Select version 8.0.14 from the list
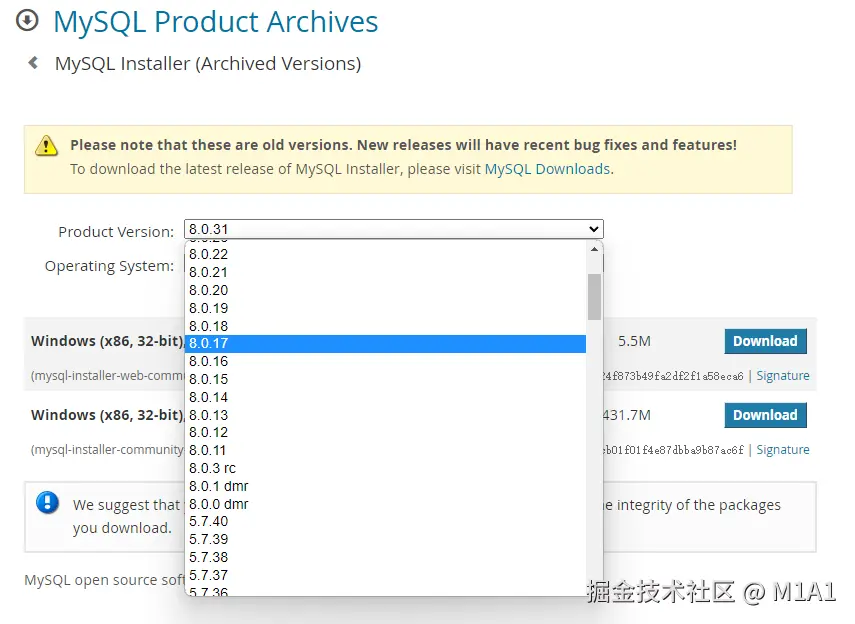 386,397
